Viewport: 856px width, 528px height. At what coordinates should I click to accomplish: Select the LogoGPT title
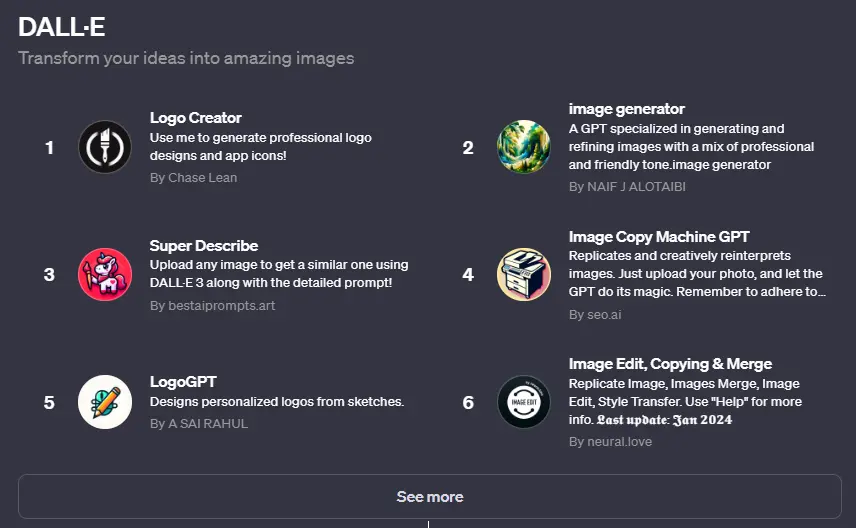tap(183, 382)
